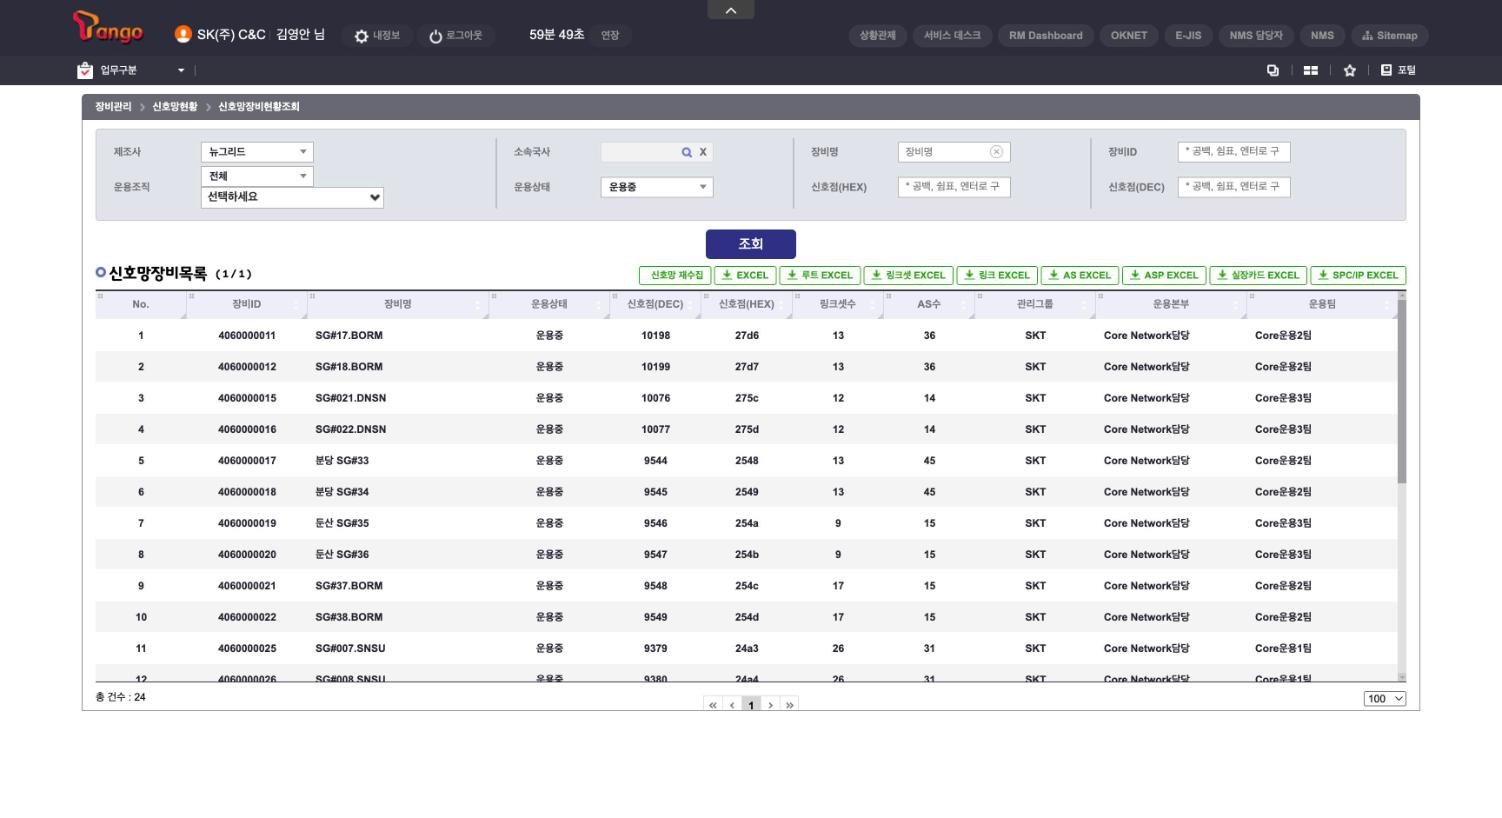This screenshot has height=818, width=1502.
Task: Open the 제조사 뉴그리드 dropdown
Action: [x=257, y=152]
